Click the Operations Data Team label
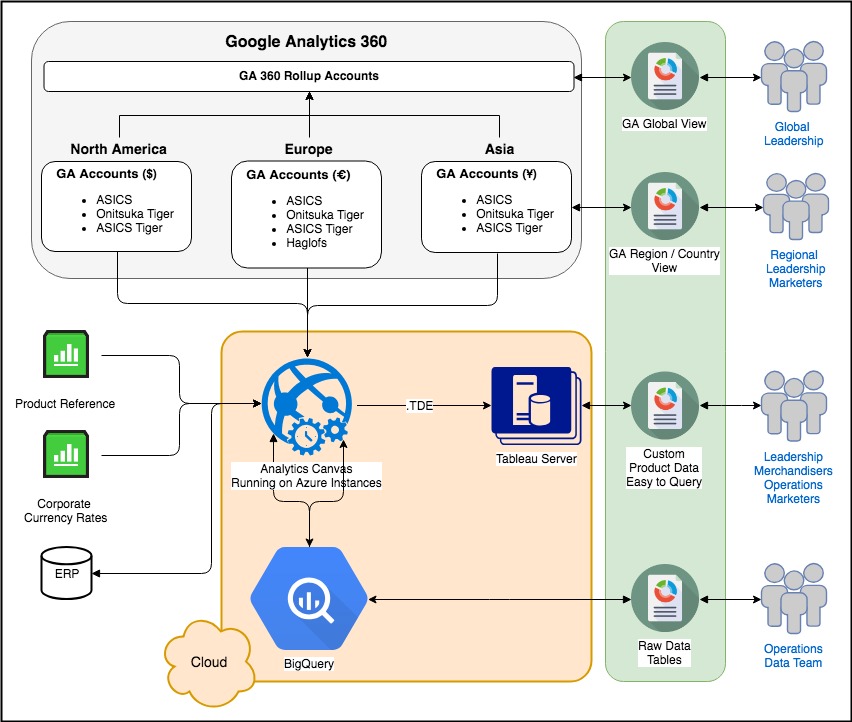 (793, 655)
